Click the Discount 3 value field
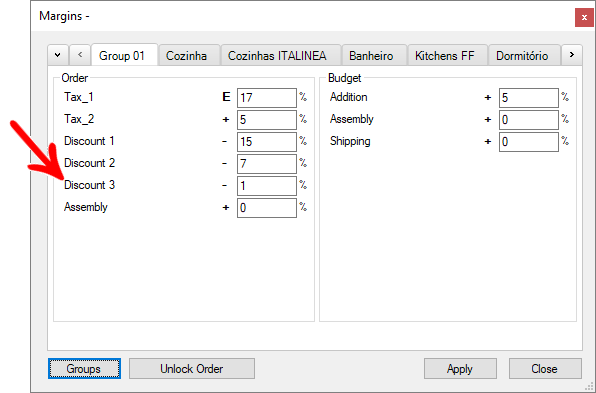 [266, 186]
